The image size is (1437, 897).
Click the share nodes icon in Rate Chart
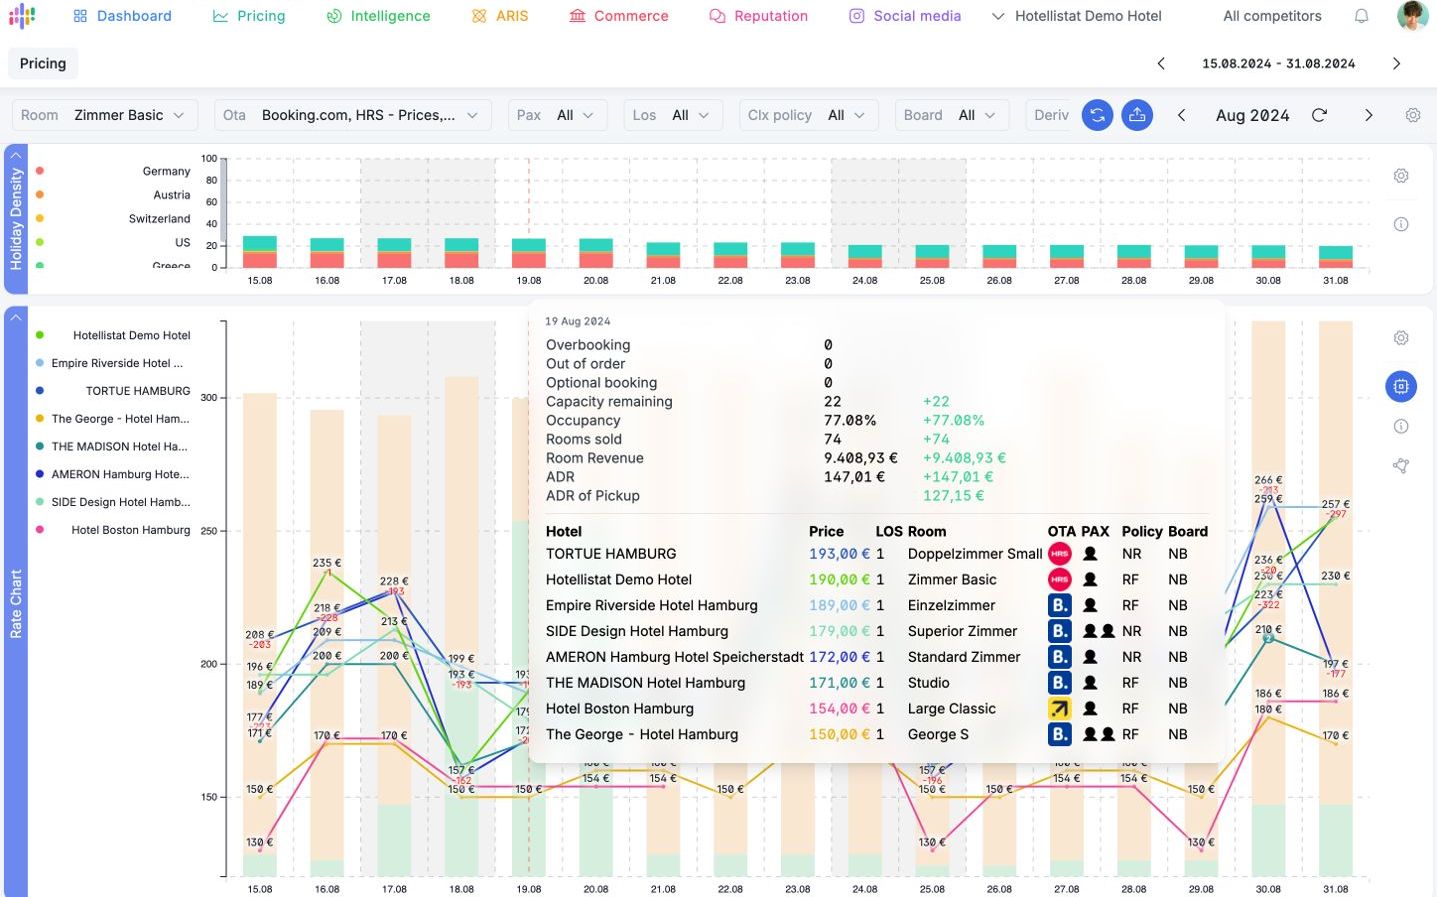pyautogui.click(x=1401, y=466)
